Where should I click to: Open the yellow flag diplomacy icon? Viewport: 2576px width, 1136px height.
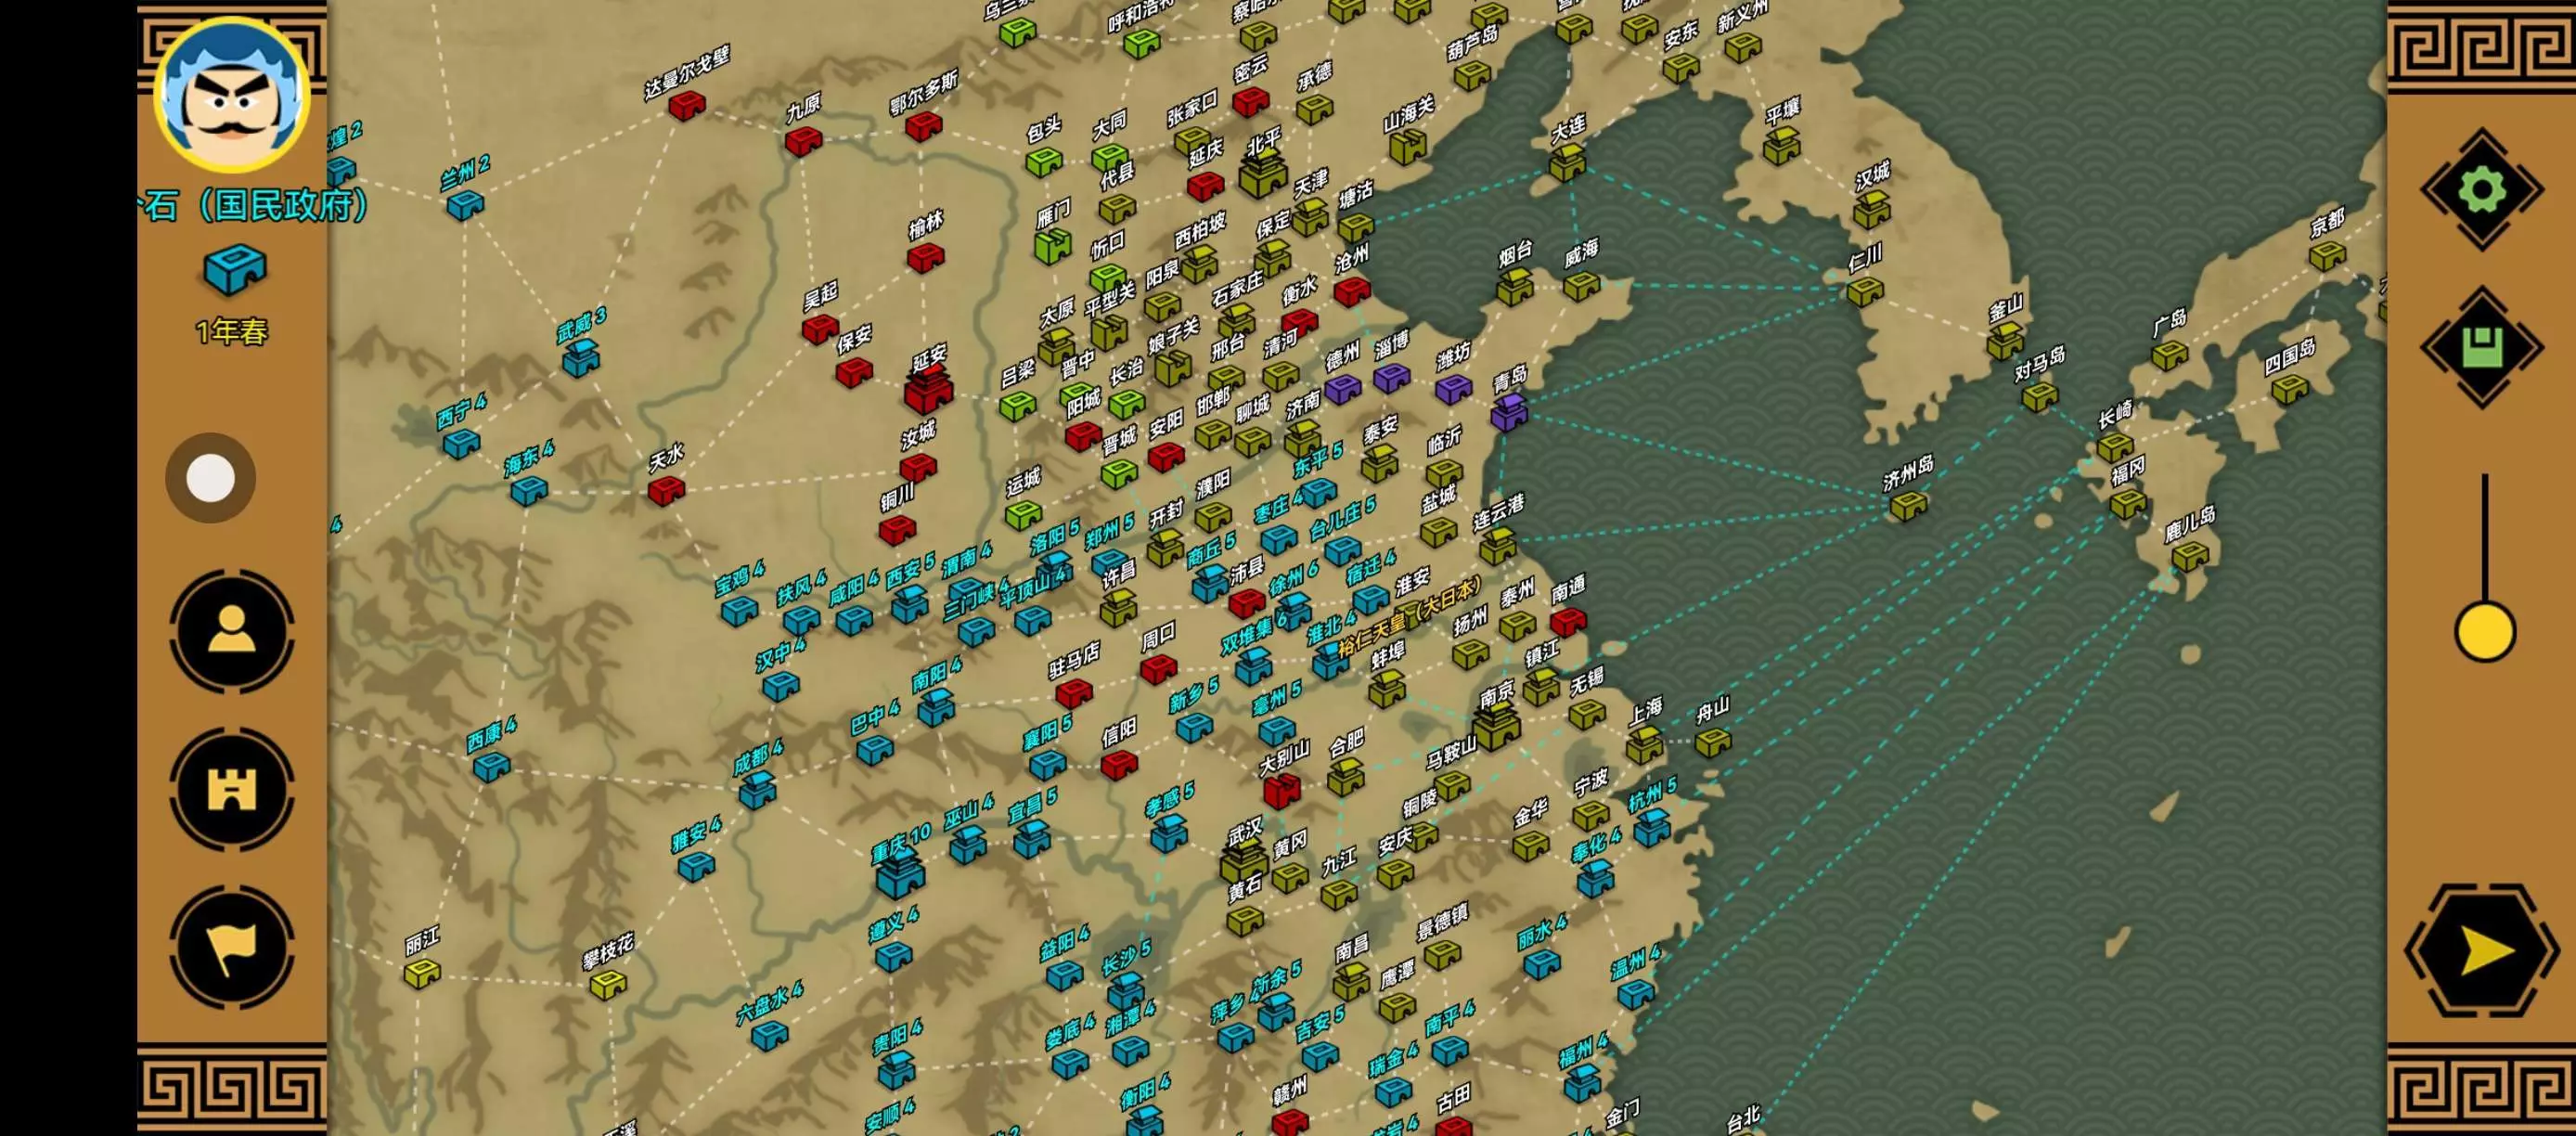click(x=232, y=947)
